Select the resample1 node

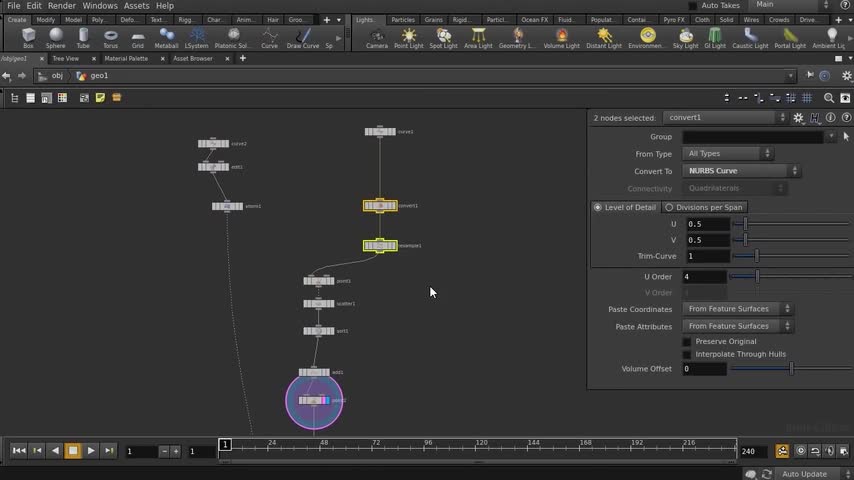pyautogui.click(x=380, y=246)
